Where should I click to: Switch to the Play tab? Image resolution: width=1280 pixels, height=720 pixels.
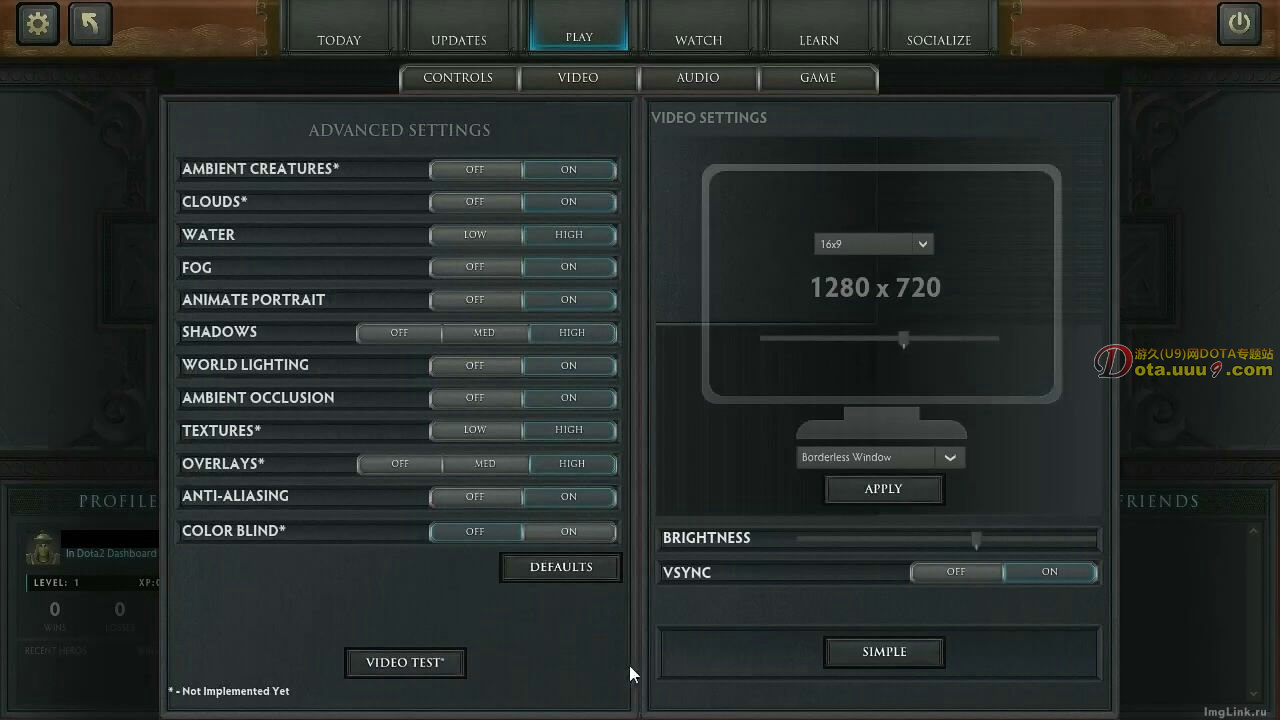(x=579, y=25)
